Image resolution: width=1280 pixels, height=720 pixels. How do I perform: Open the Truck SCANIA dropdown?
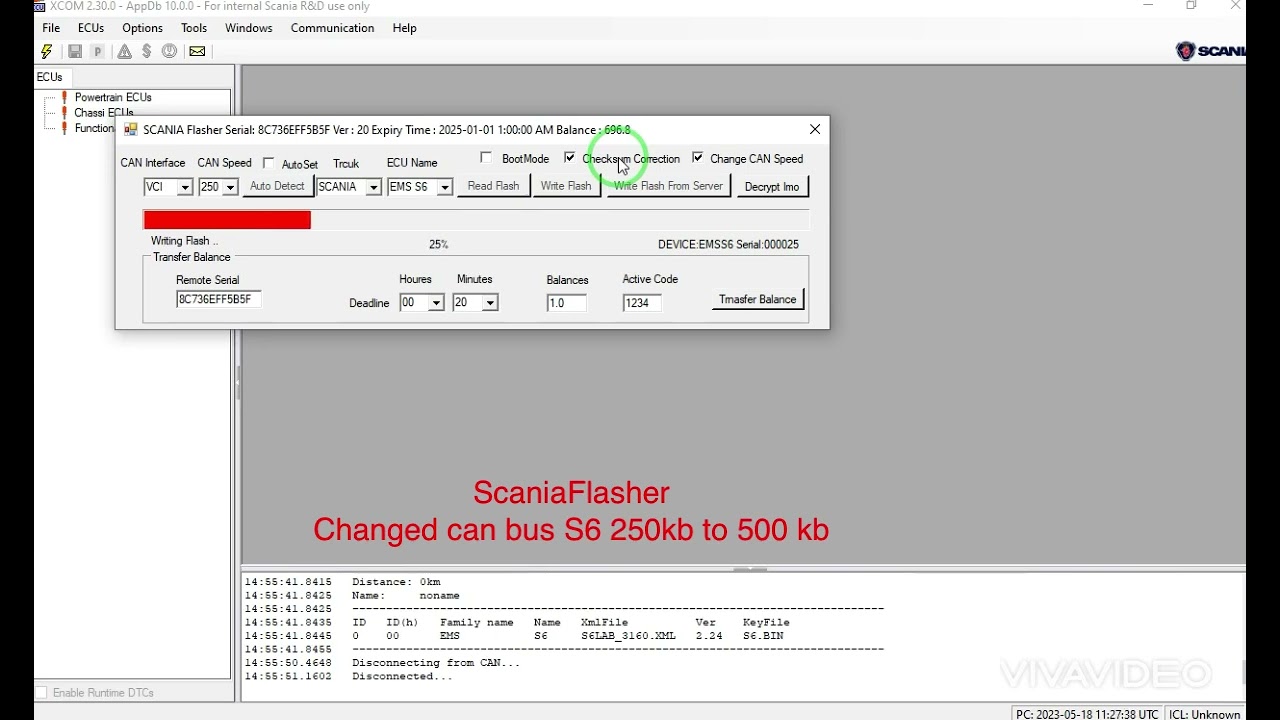click(373, 187)
